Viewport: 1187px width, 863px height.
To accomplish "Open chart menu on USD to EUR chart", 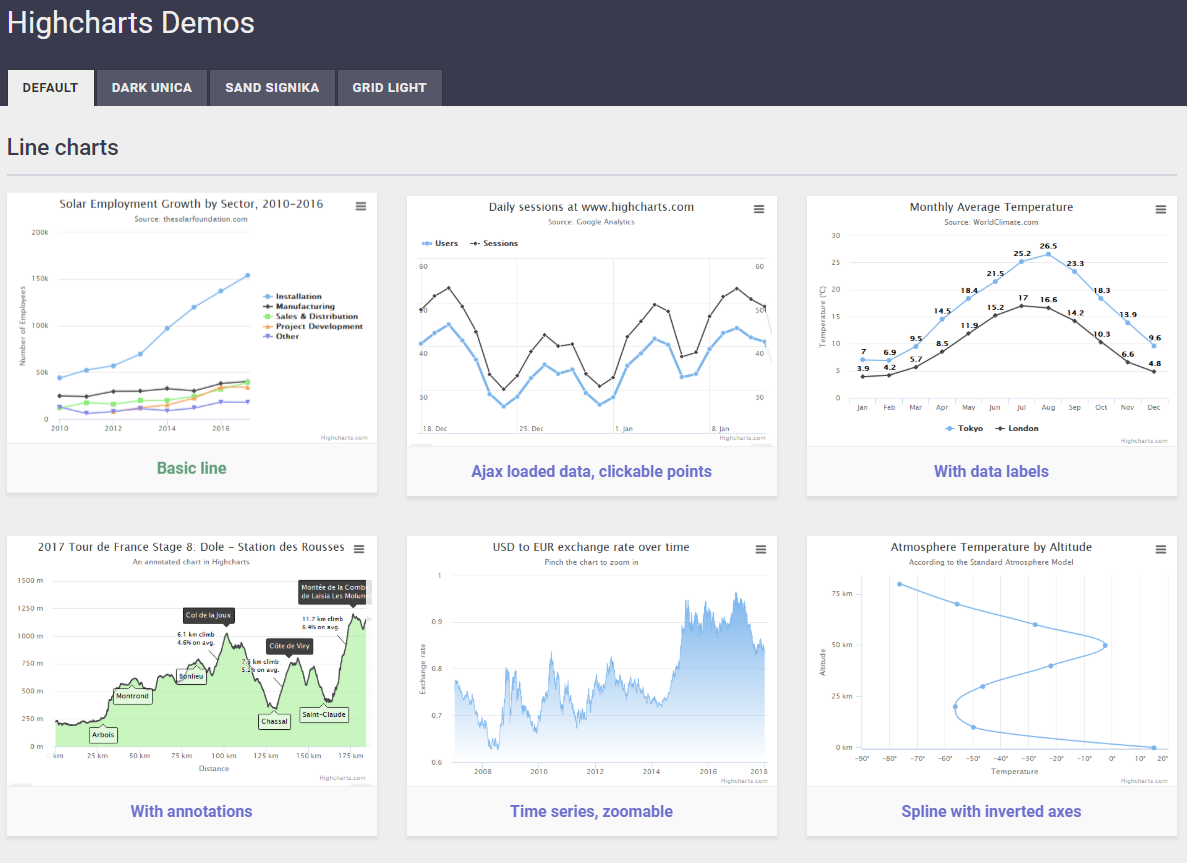I will (761, 549).
